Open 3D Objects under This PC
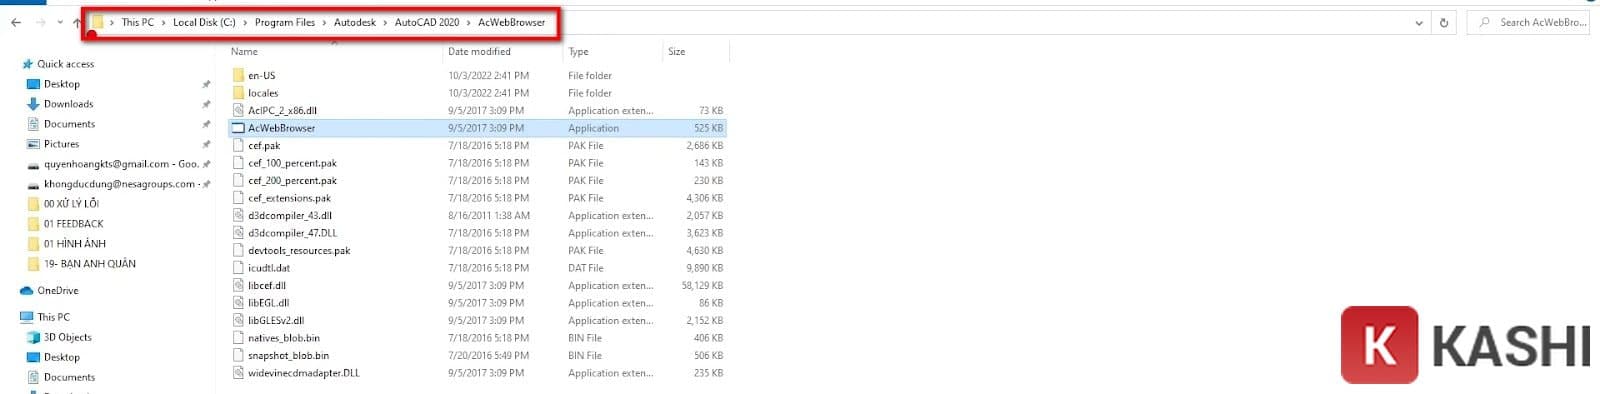The width and height of the screenshot is (1600, 394). pos(67,337)
